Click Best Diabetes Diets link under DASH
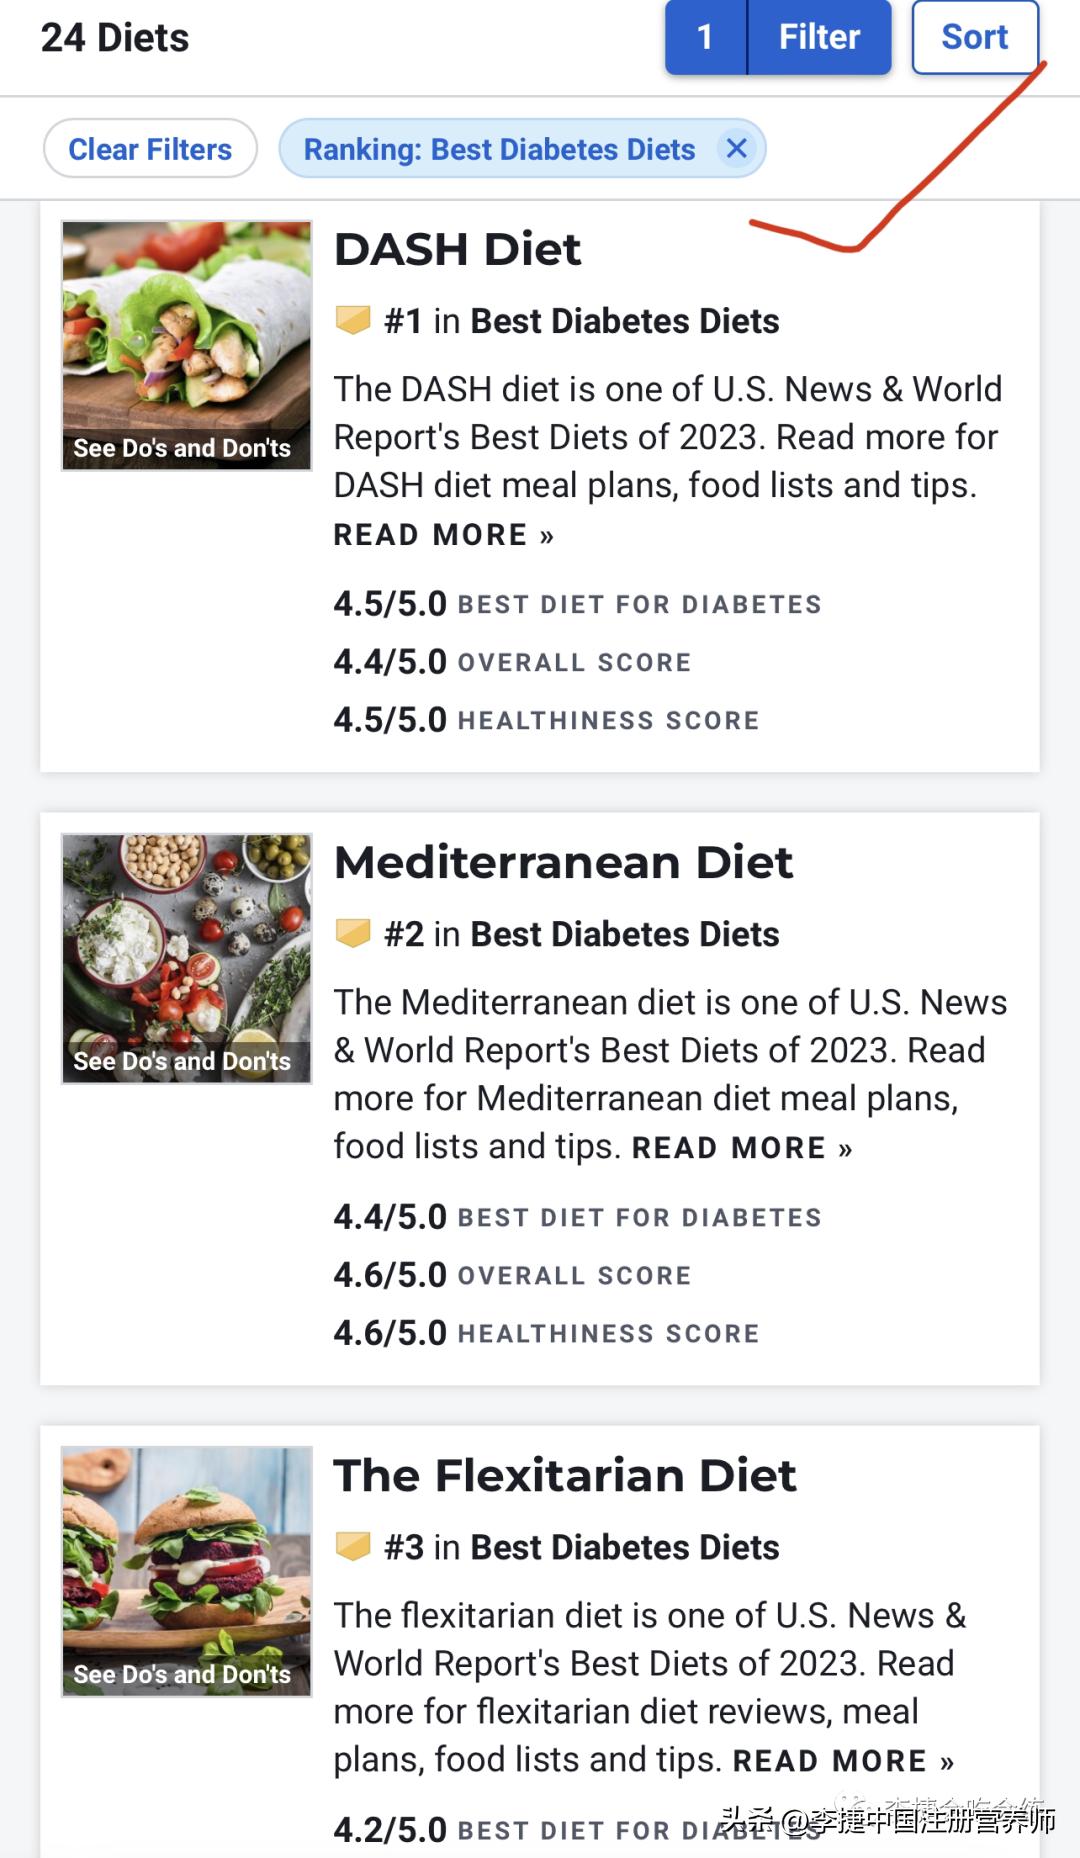Screen dimensions: 1080x1858 [x=624, y=321]
